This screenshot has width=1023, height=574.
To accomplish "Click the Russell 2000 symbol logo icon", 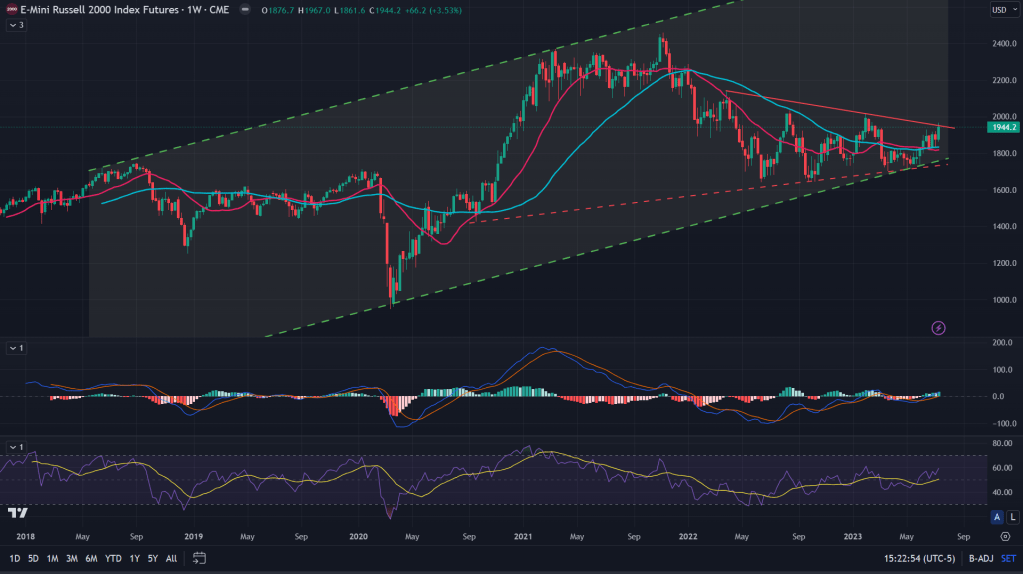I will pyautogui.click(x=6, y=10).
